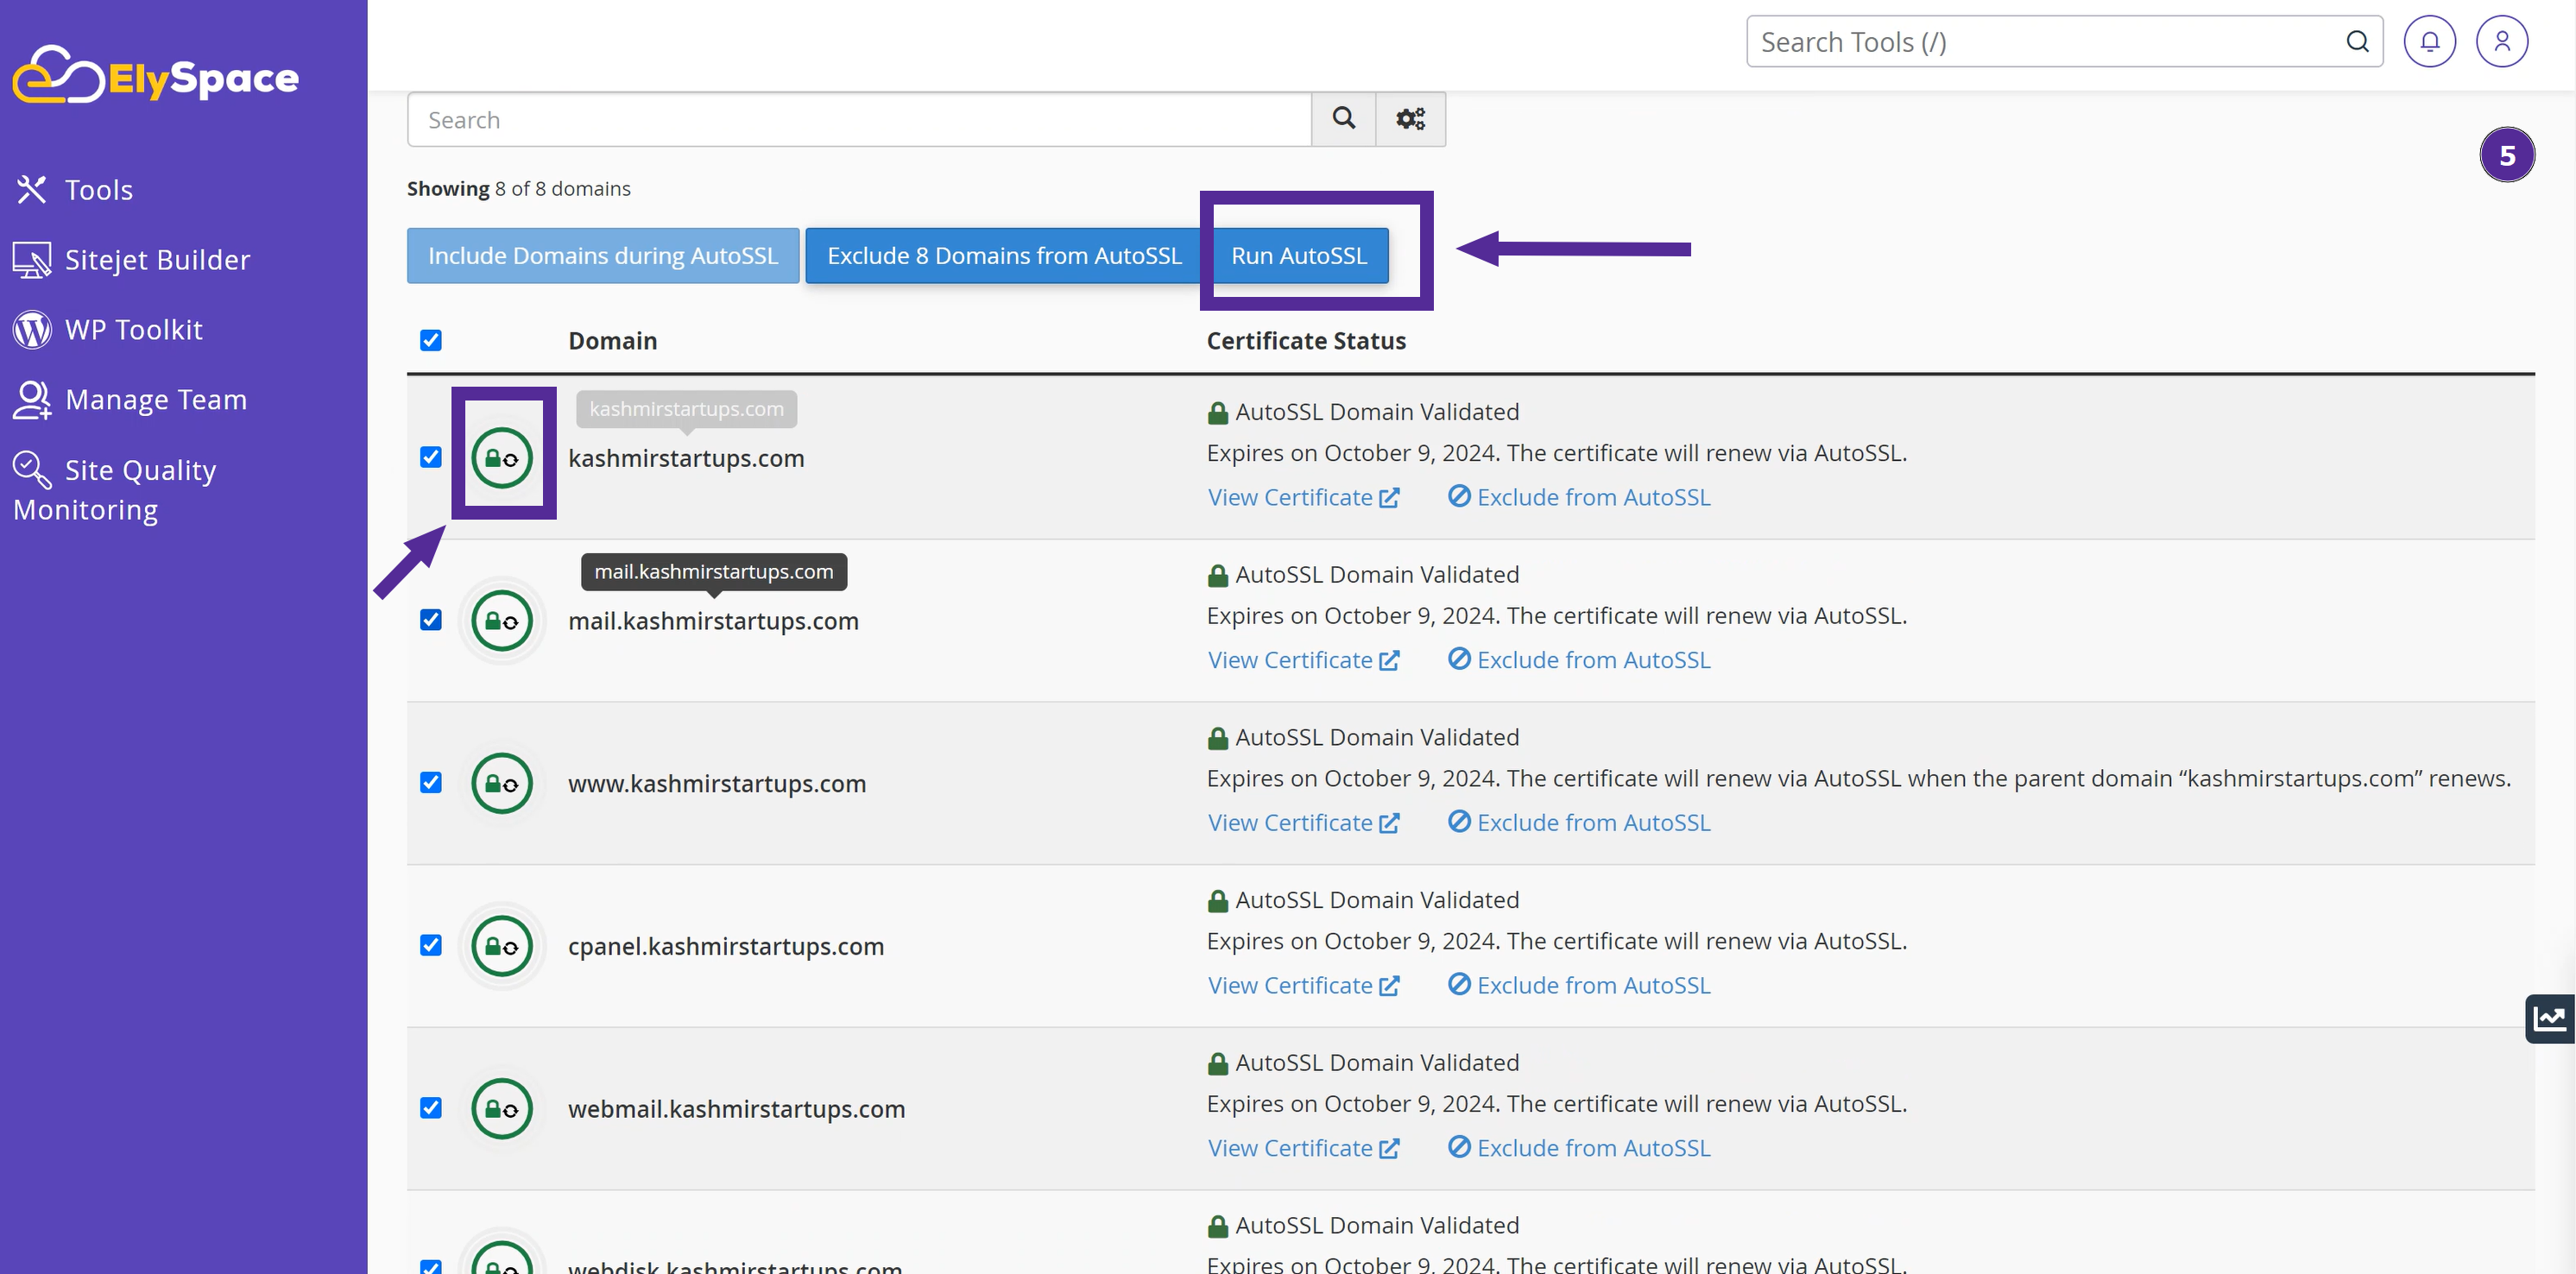Viewport: 2576px width, 1274px height.
Task: Click SSL lock icon for www.kashmirstartups.com
Action: [502, 783]
